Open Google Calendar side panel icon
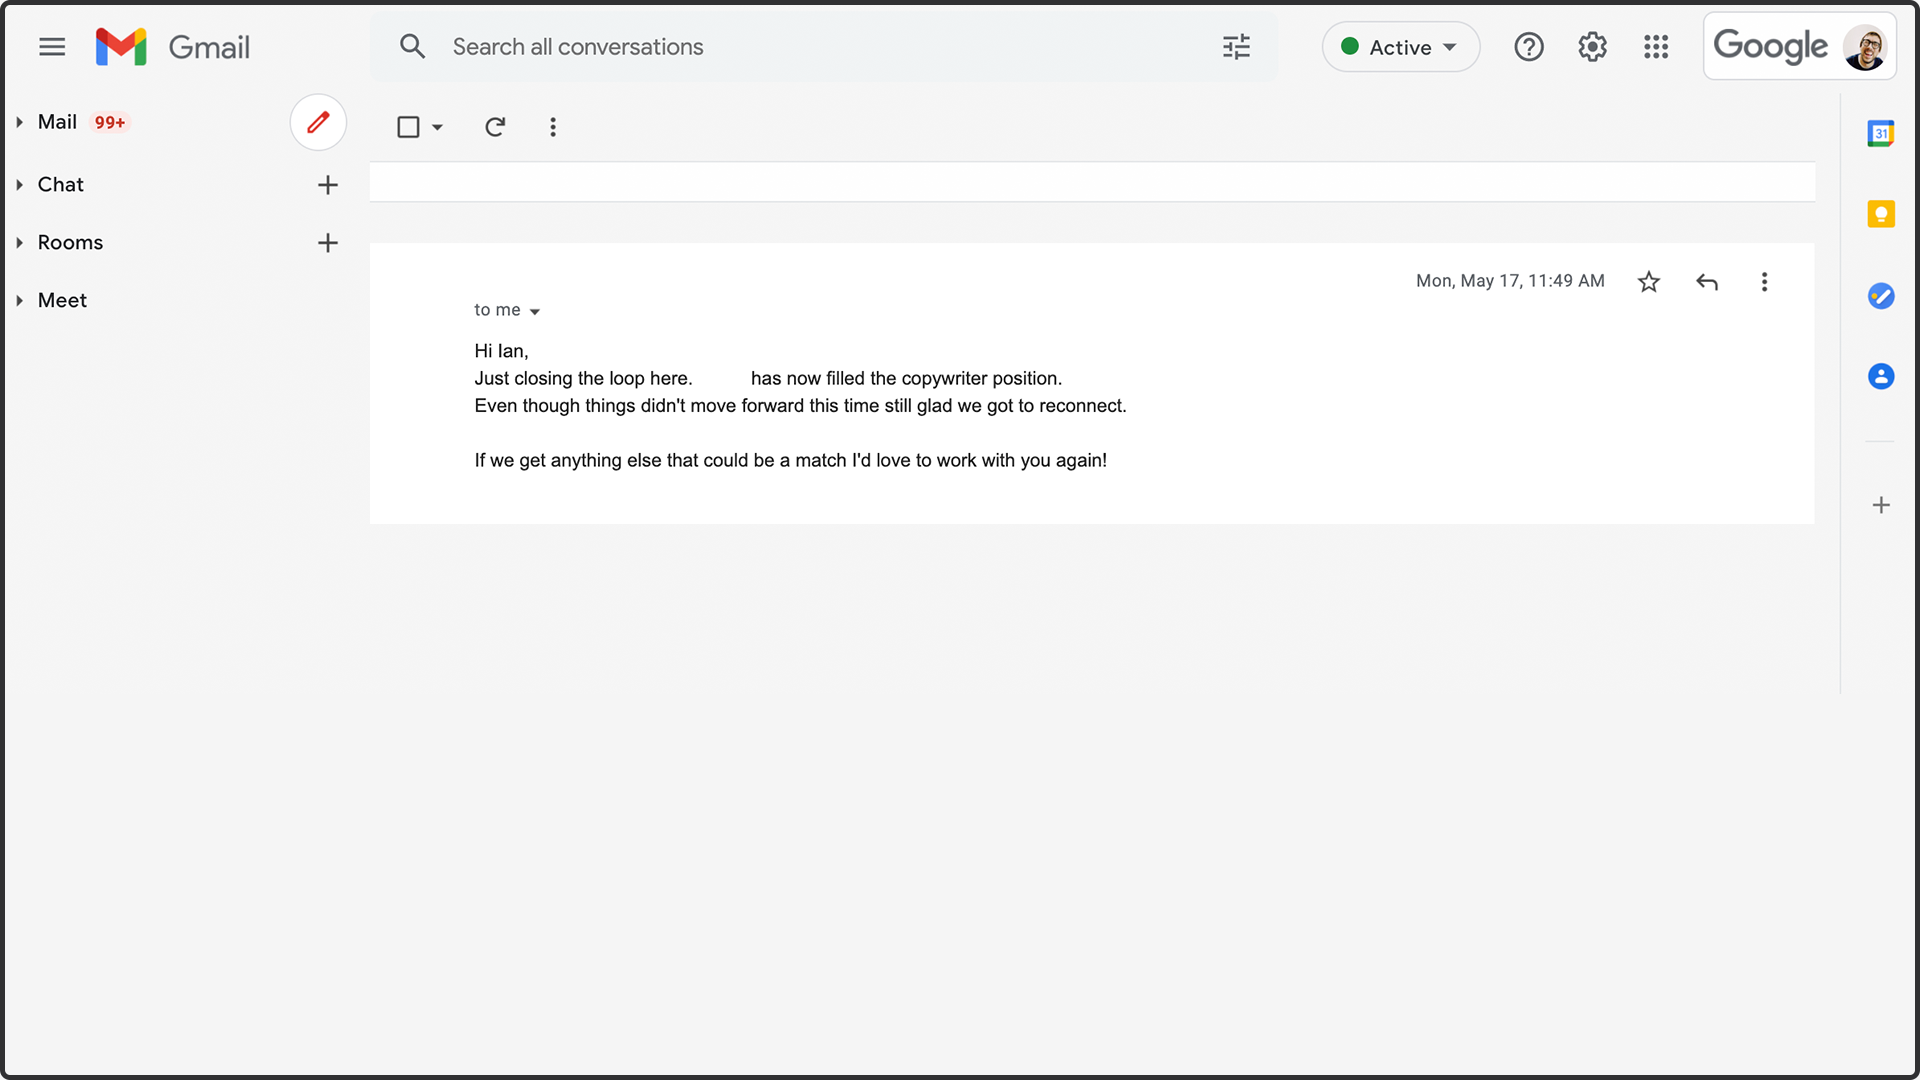The image size is (1920, 1080). pos(1880,133)
